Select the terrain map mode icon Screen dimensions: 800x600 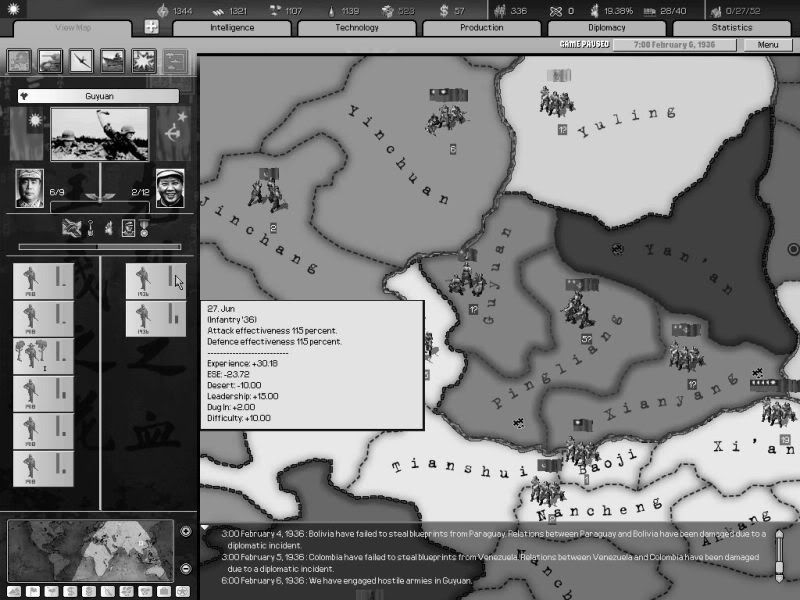tap(13, 591)
